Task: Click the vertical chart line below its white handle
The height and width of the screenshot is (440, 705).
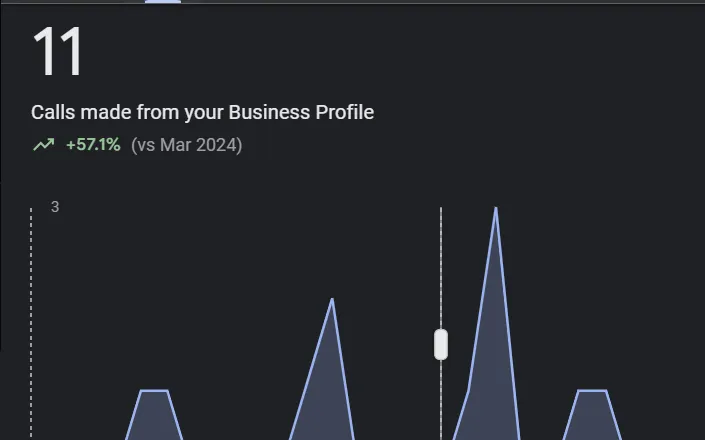Action: (x=441, y=400)
